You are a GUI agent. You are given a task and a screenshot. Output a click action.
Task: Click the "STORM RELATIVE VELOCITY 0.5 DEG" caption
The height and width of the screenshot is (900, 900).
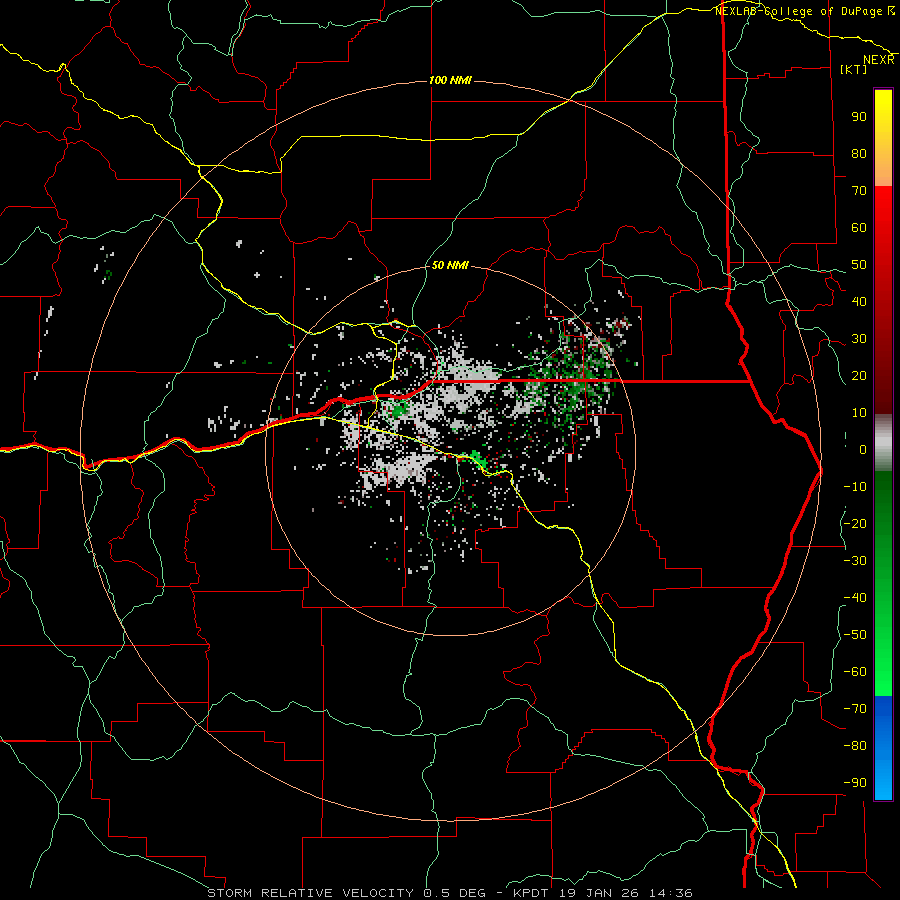point(346,893)
